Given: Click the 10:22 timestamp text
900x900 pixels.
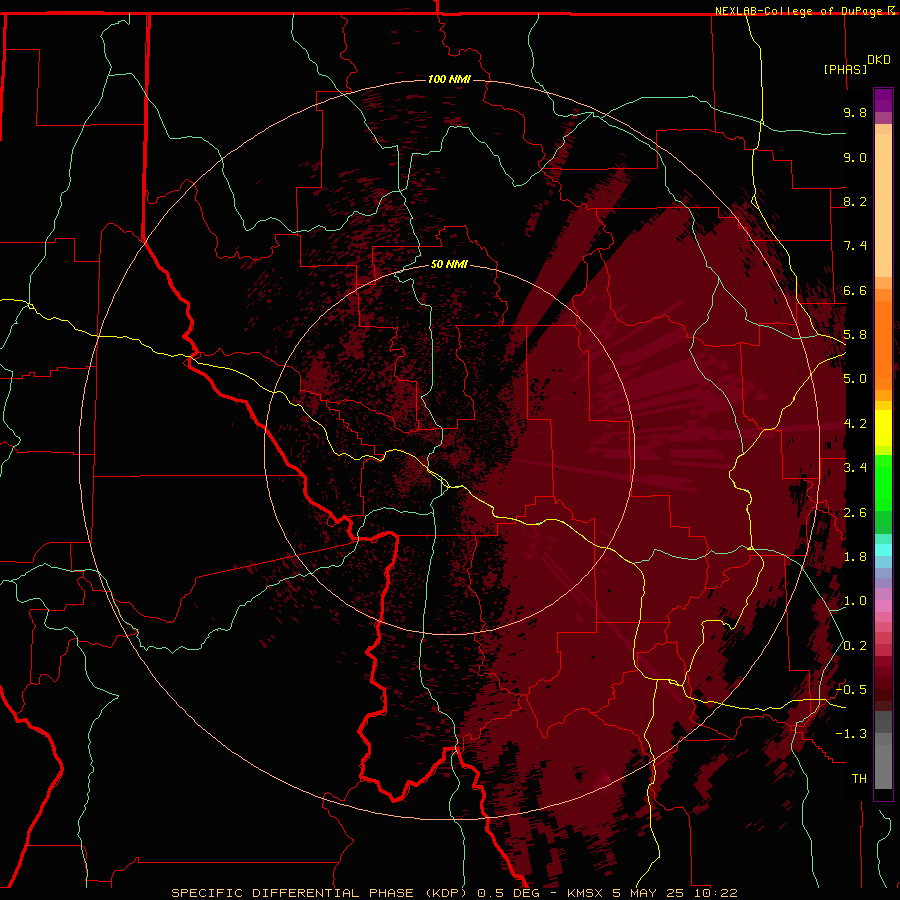Looking at the screenshot, I should (716, 893).
